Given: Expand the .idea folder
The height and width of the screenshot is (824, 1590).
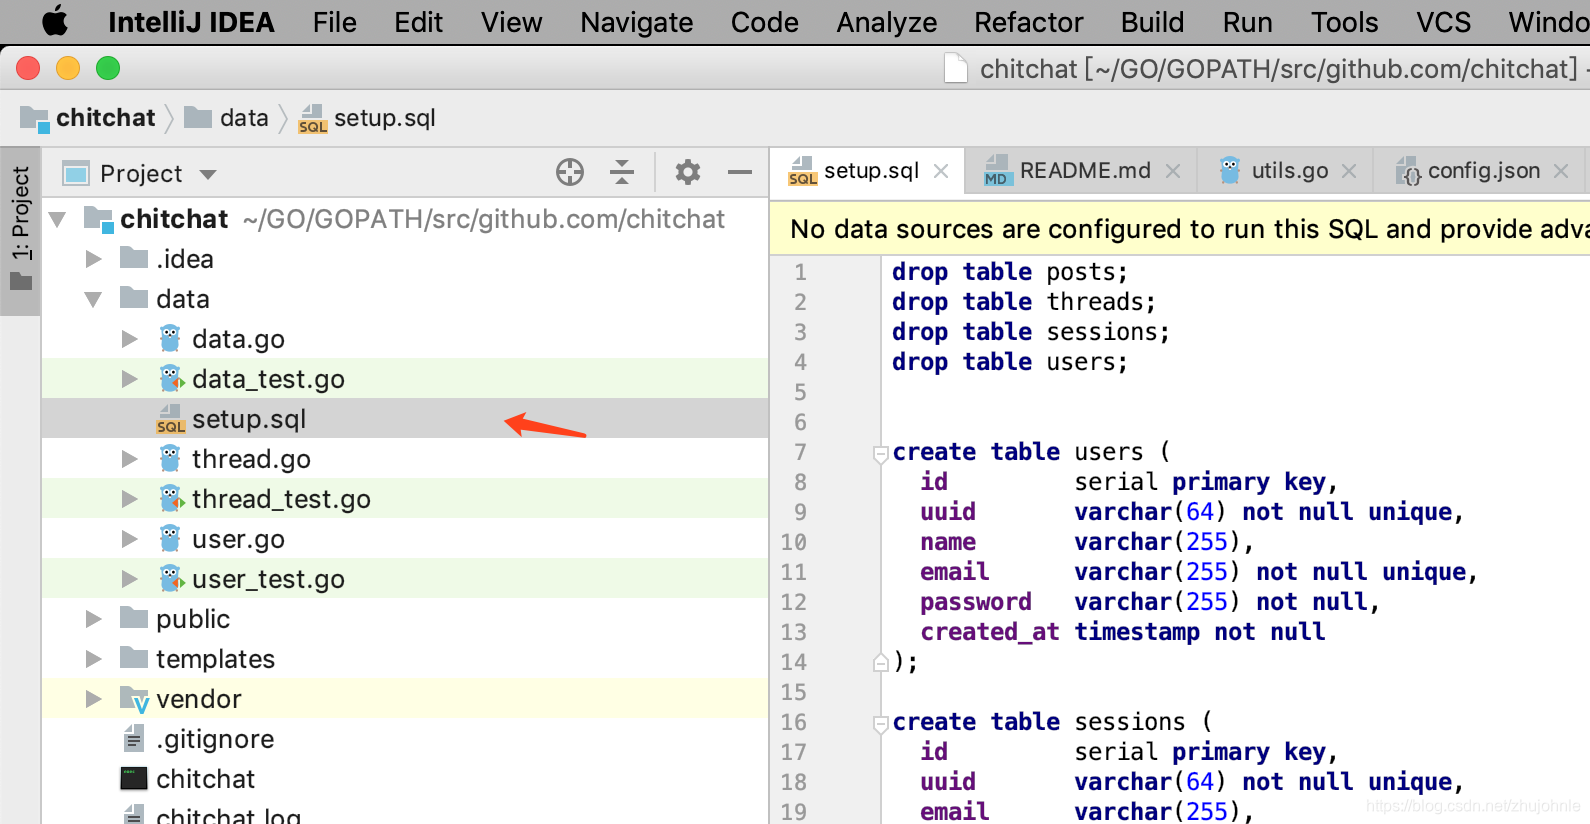Looking at the screenshot, I should coord(94,259).
